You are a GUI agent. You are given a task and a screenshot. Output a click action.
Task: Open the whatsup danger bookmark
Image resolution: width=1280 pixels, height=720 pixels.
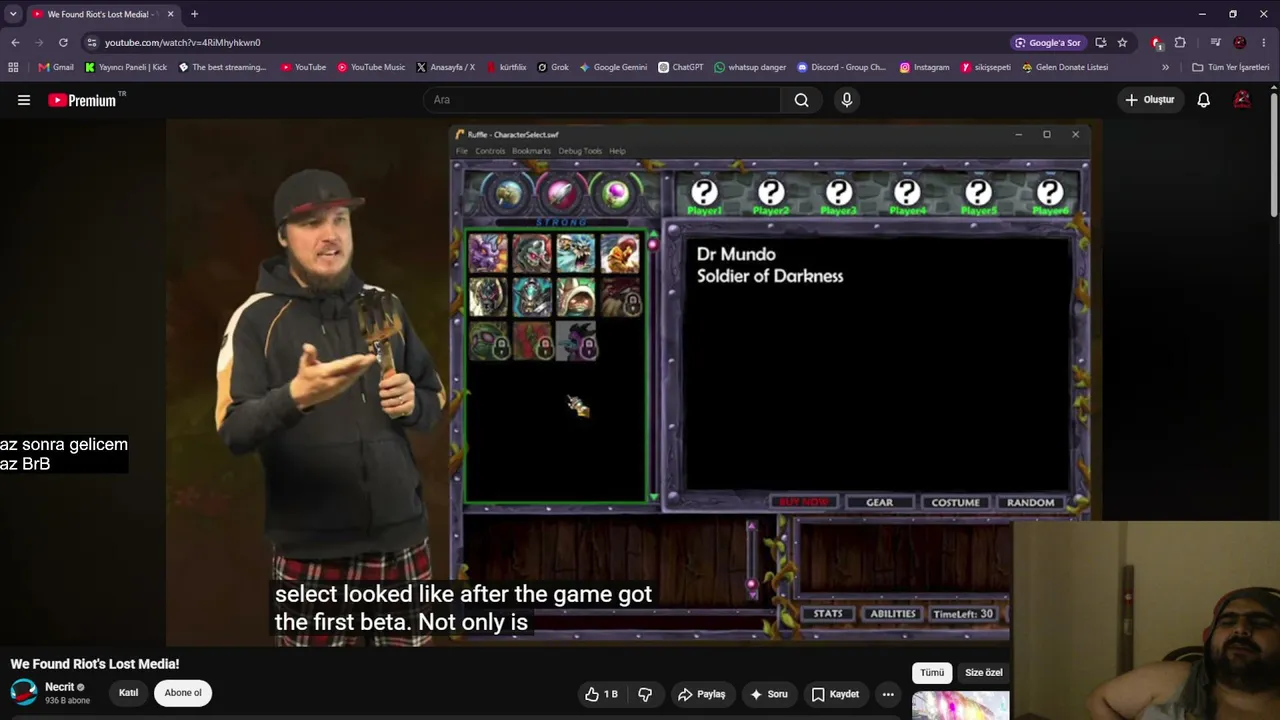(750, 67)
